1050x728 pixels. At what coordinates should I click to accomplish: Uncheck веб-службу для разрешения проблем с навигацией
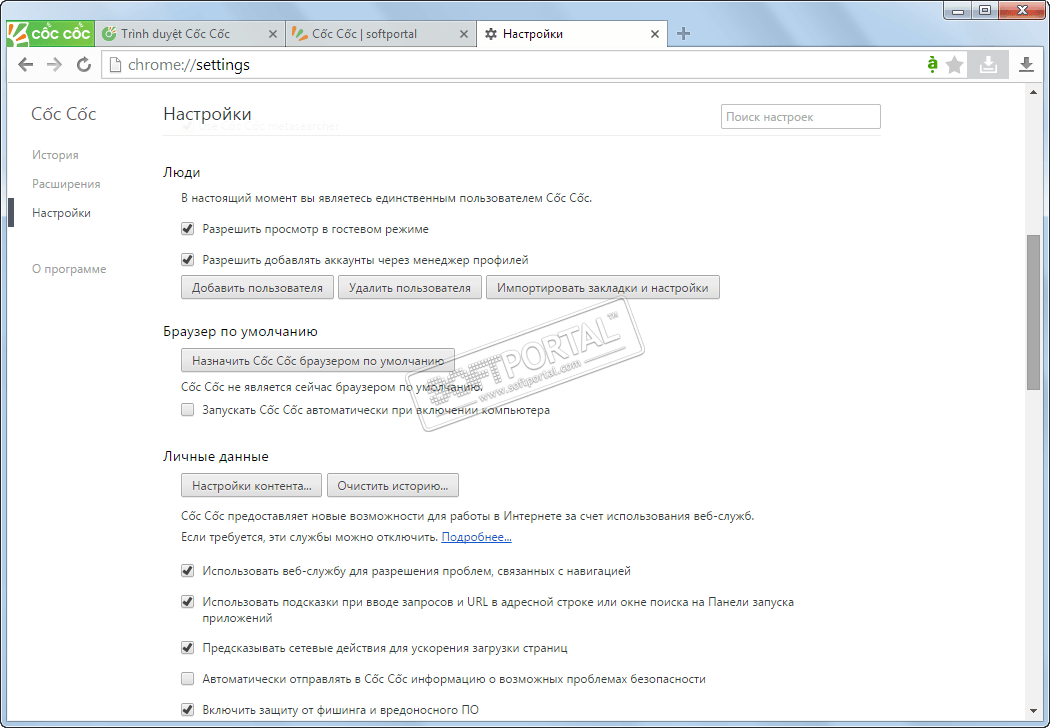click(188, 571)
